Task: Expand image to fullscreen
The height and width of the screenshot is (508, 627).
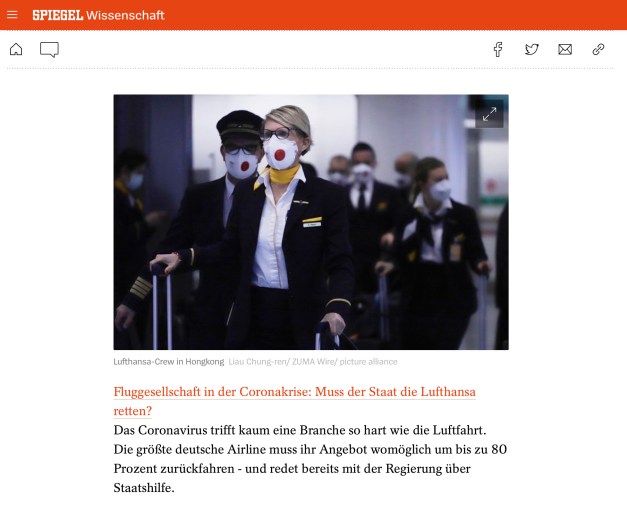Action: click(x=489, y=114)
